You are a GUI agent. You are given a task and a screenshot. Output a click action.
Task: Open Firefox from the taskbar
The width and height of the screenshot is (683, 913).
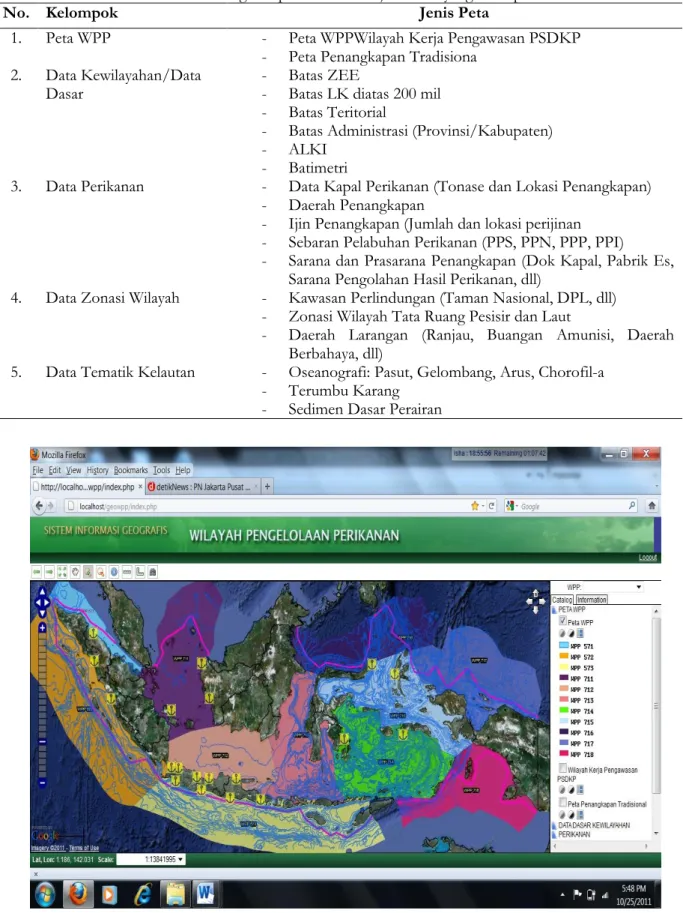[x=78, y=894]
